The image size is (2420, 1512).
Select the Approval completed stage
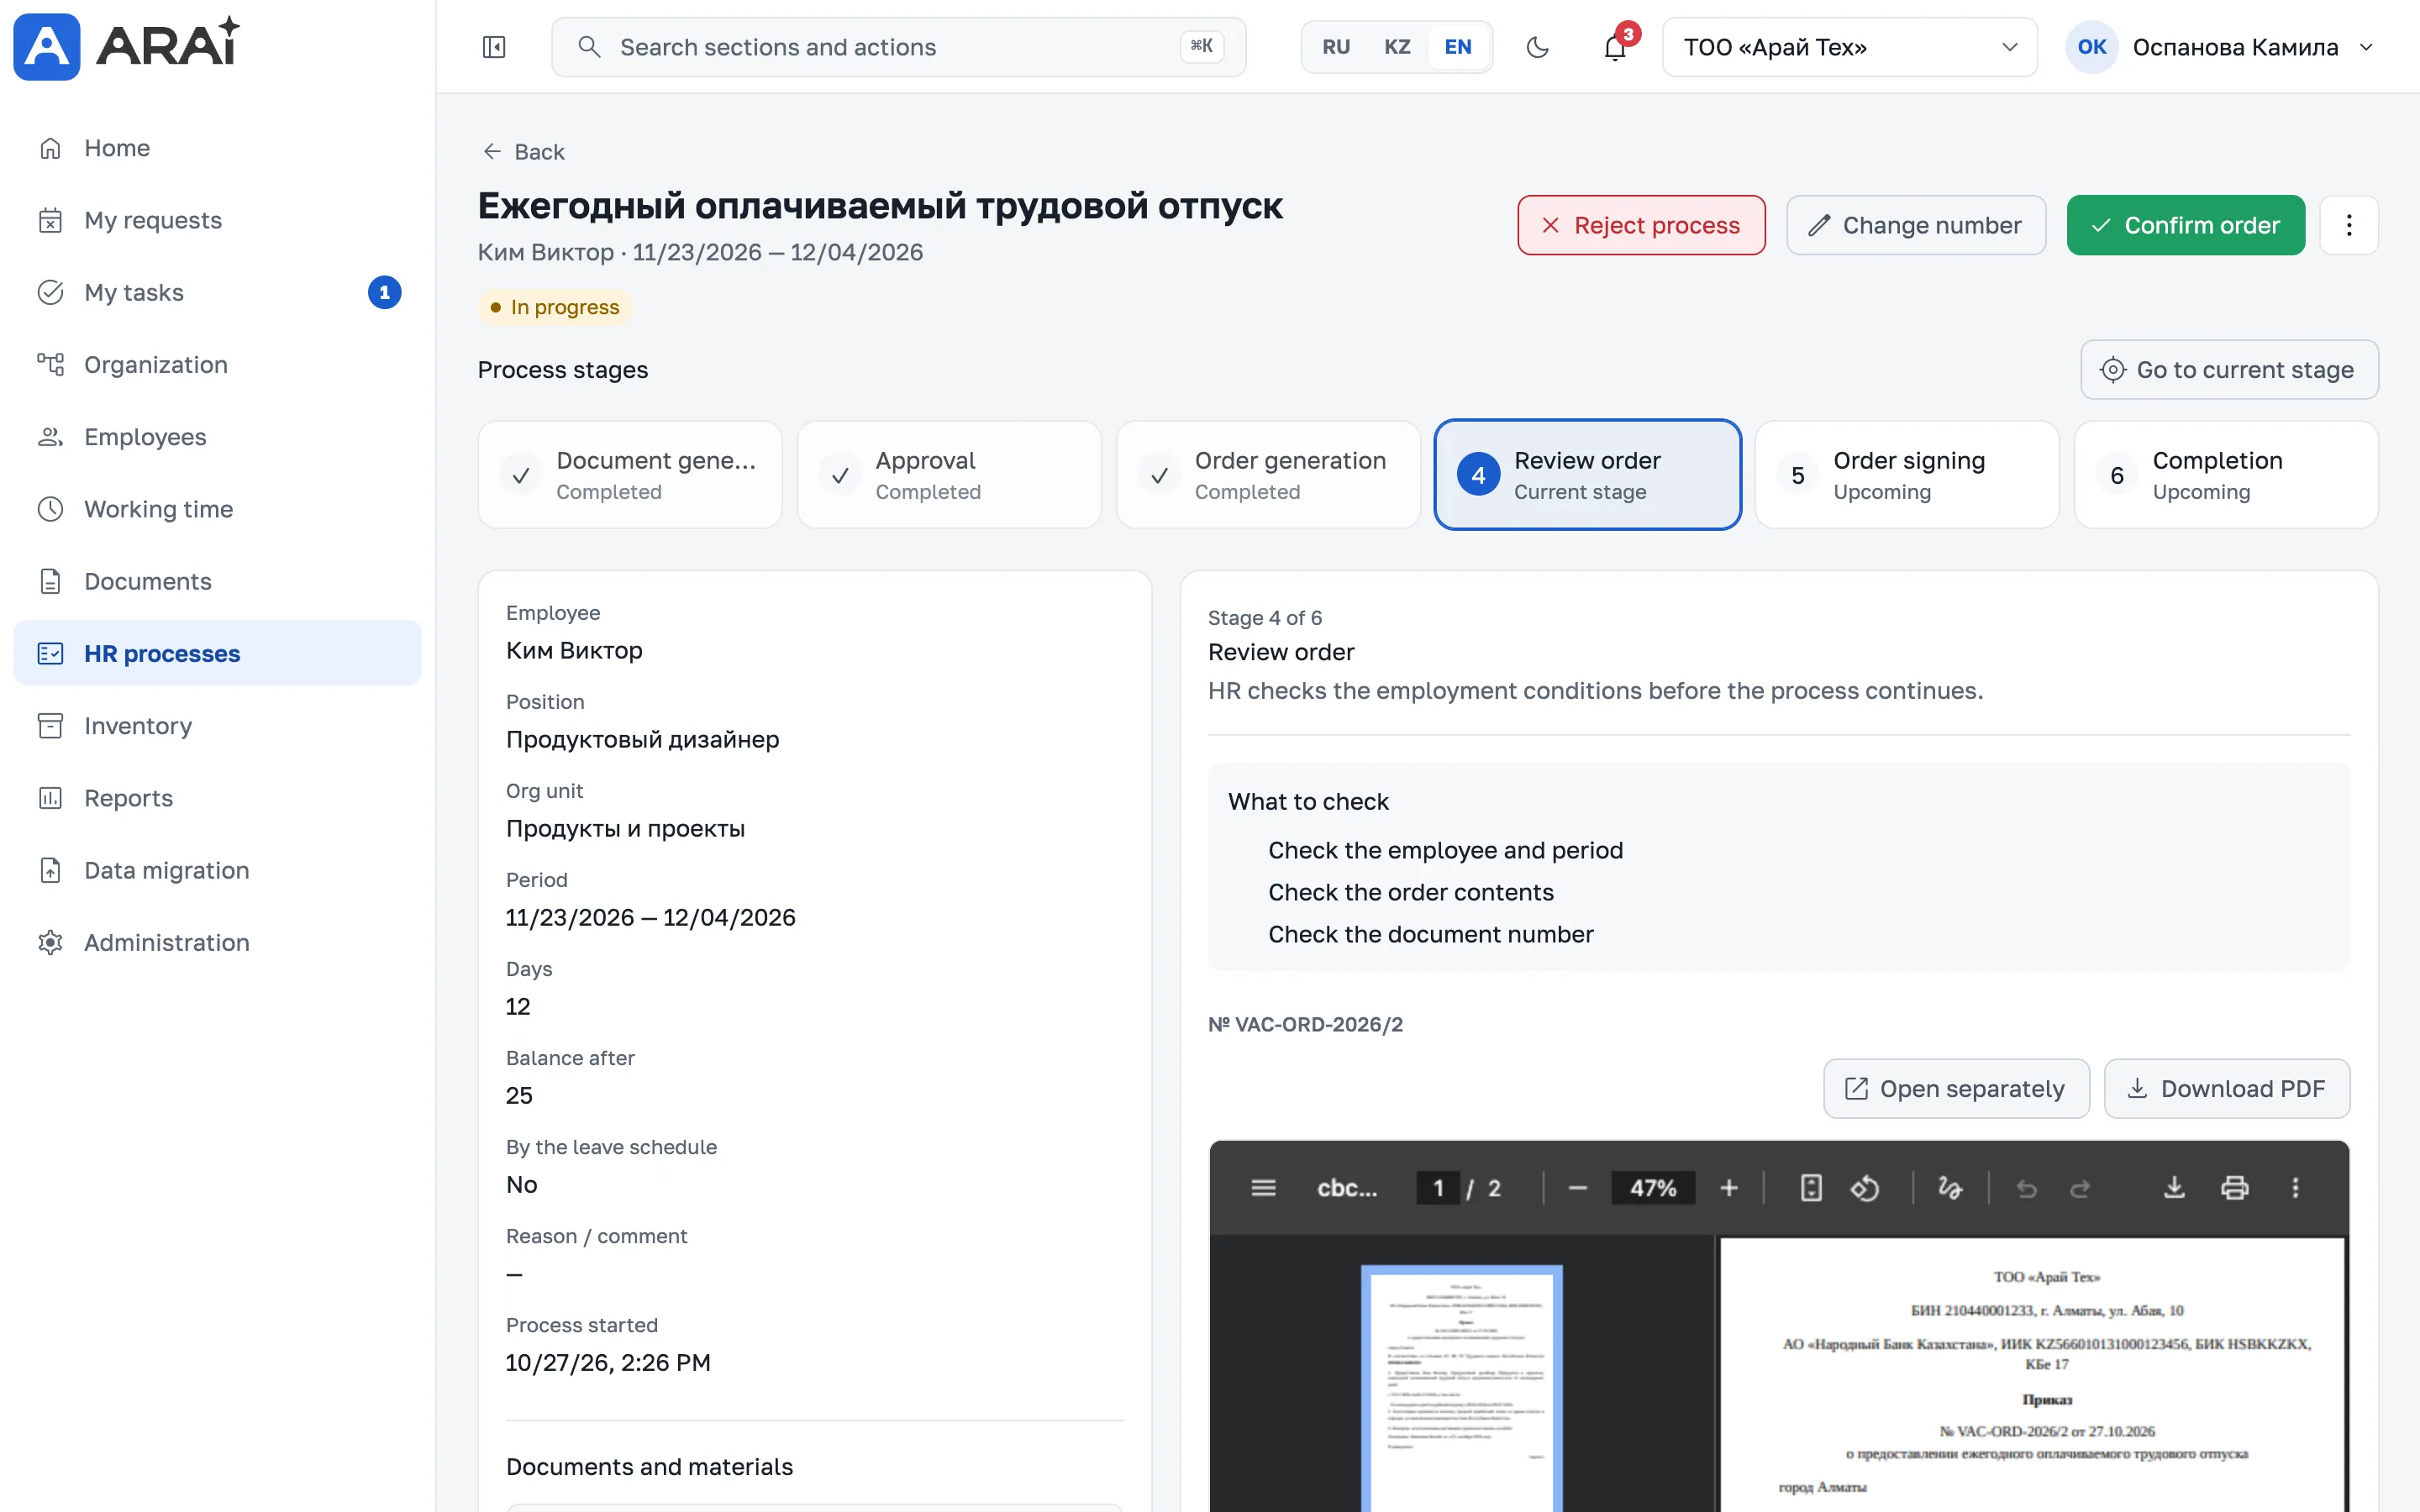949,475
